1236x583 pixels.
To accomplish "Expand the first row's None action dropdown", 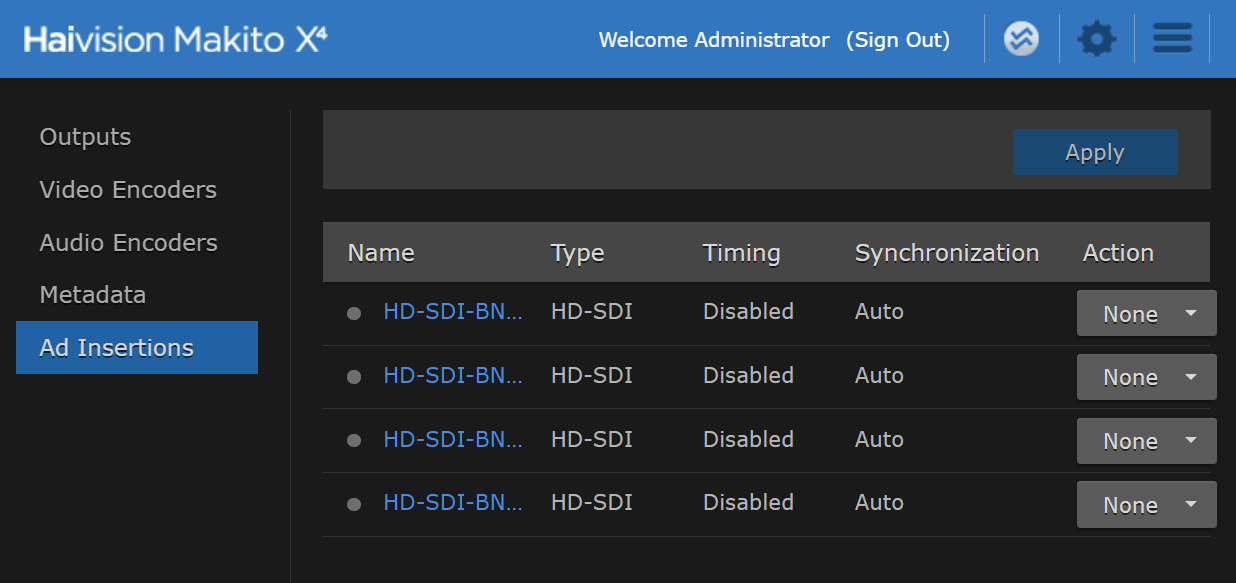I will click(1146, 314).
